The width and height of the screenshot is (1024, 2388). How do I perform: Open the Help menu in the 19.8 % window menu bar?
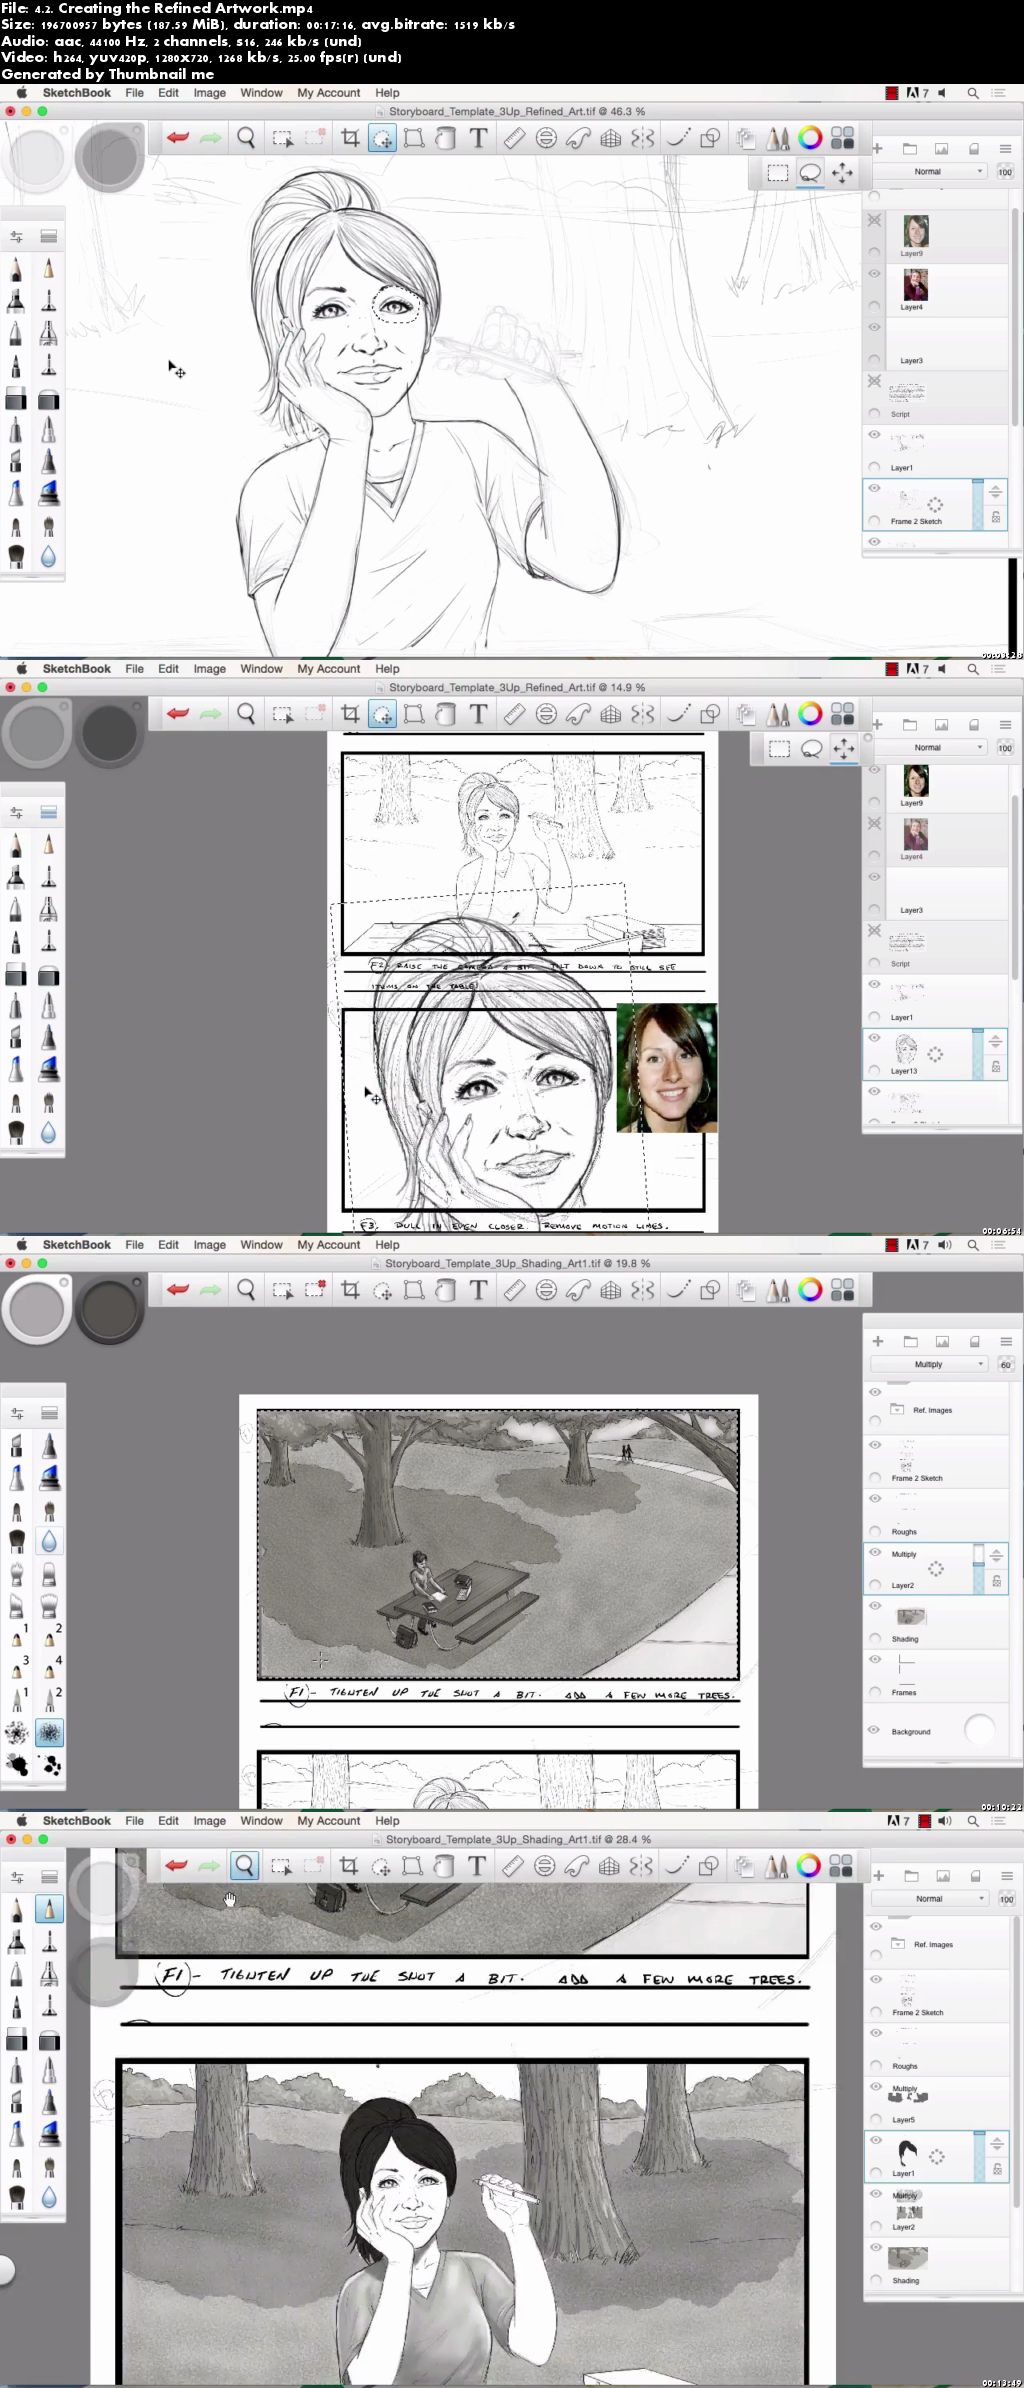[387, 1245]
